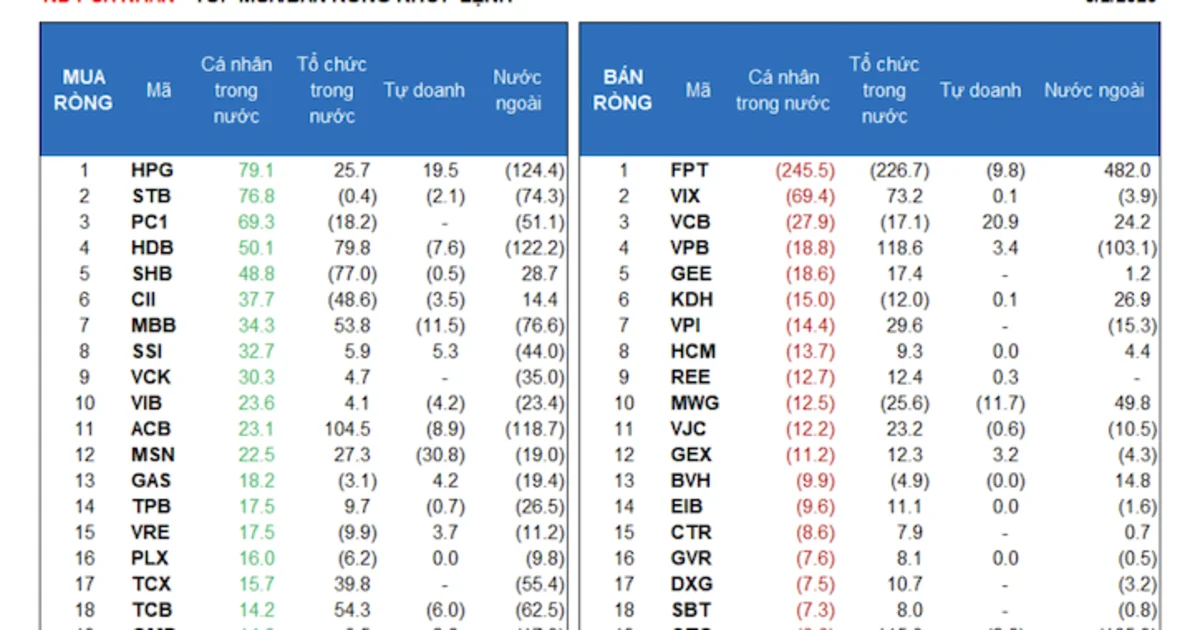Click the (245.5) value for FPT
1200x630 pixels.
[805, 171]
